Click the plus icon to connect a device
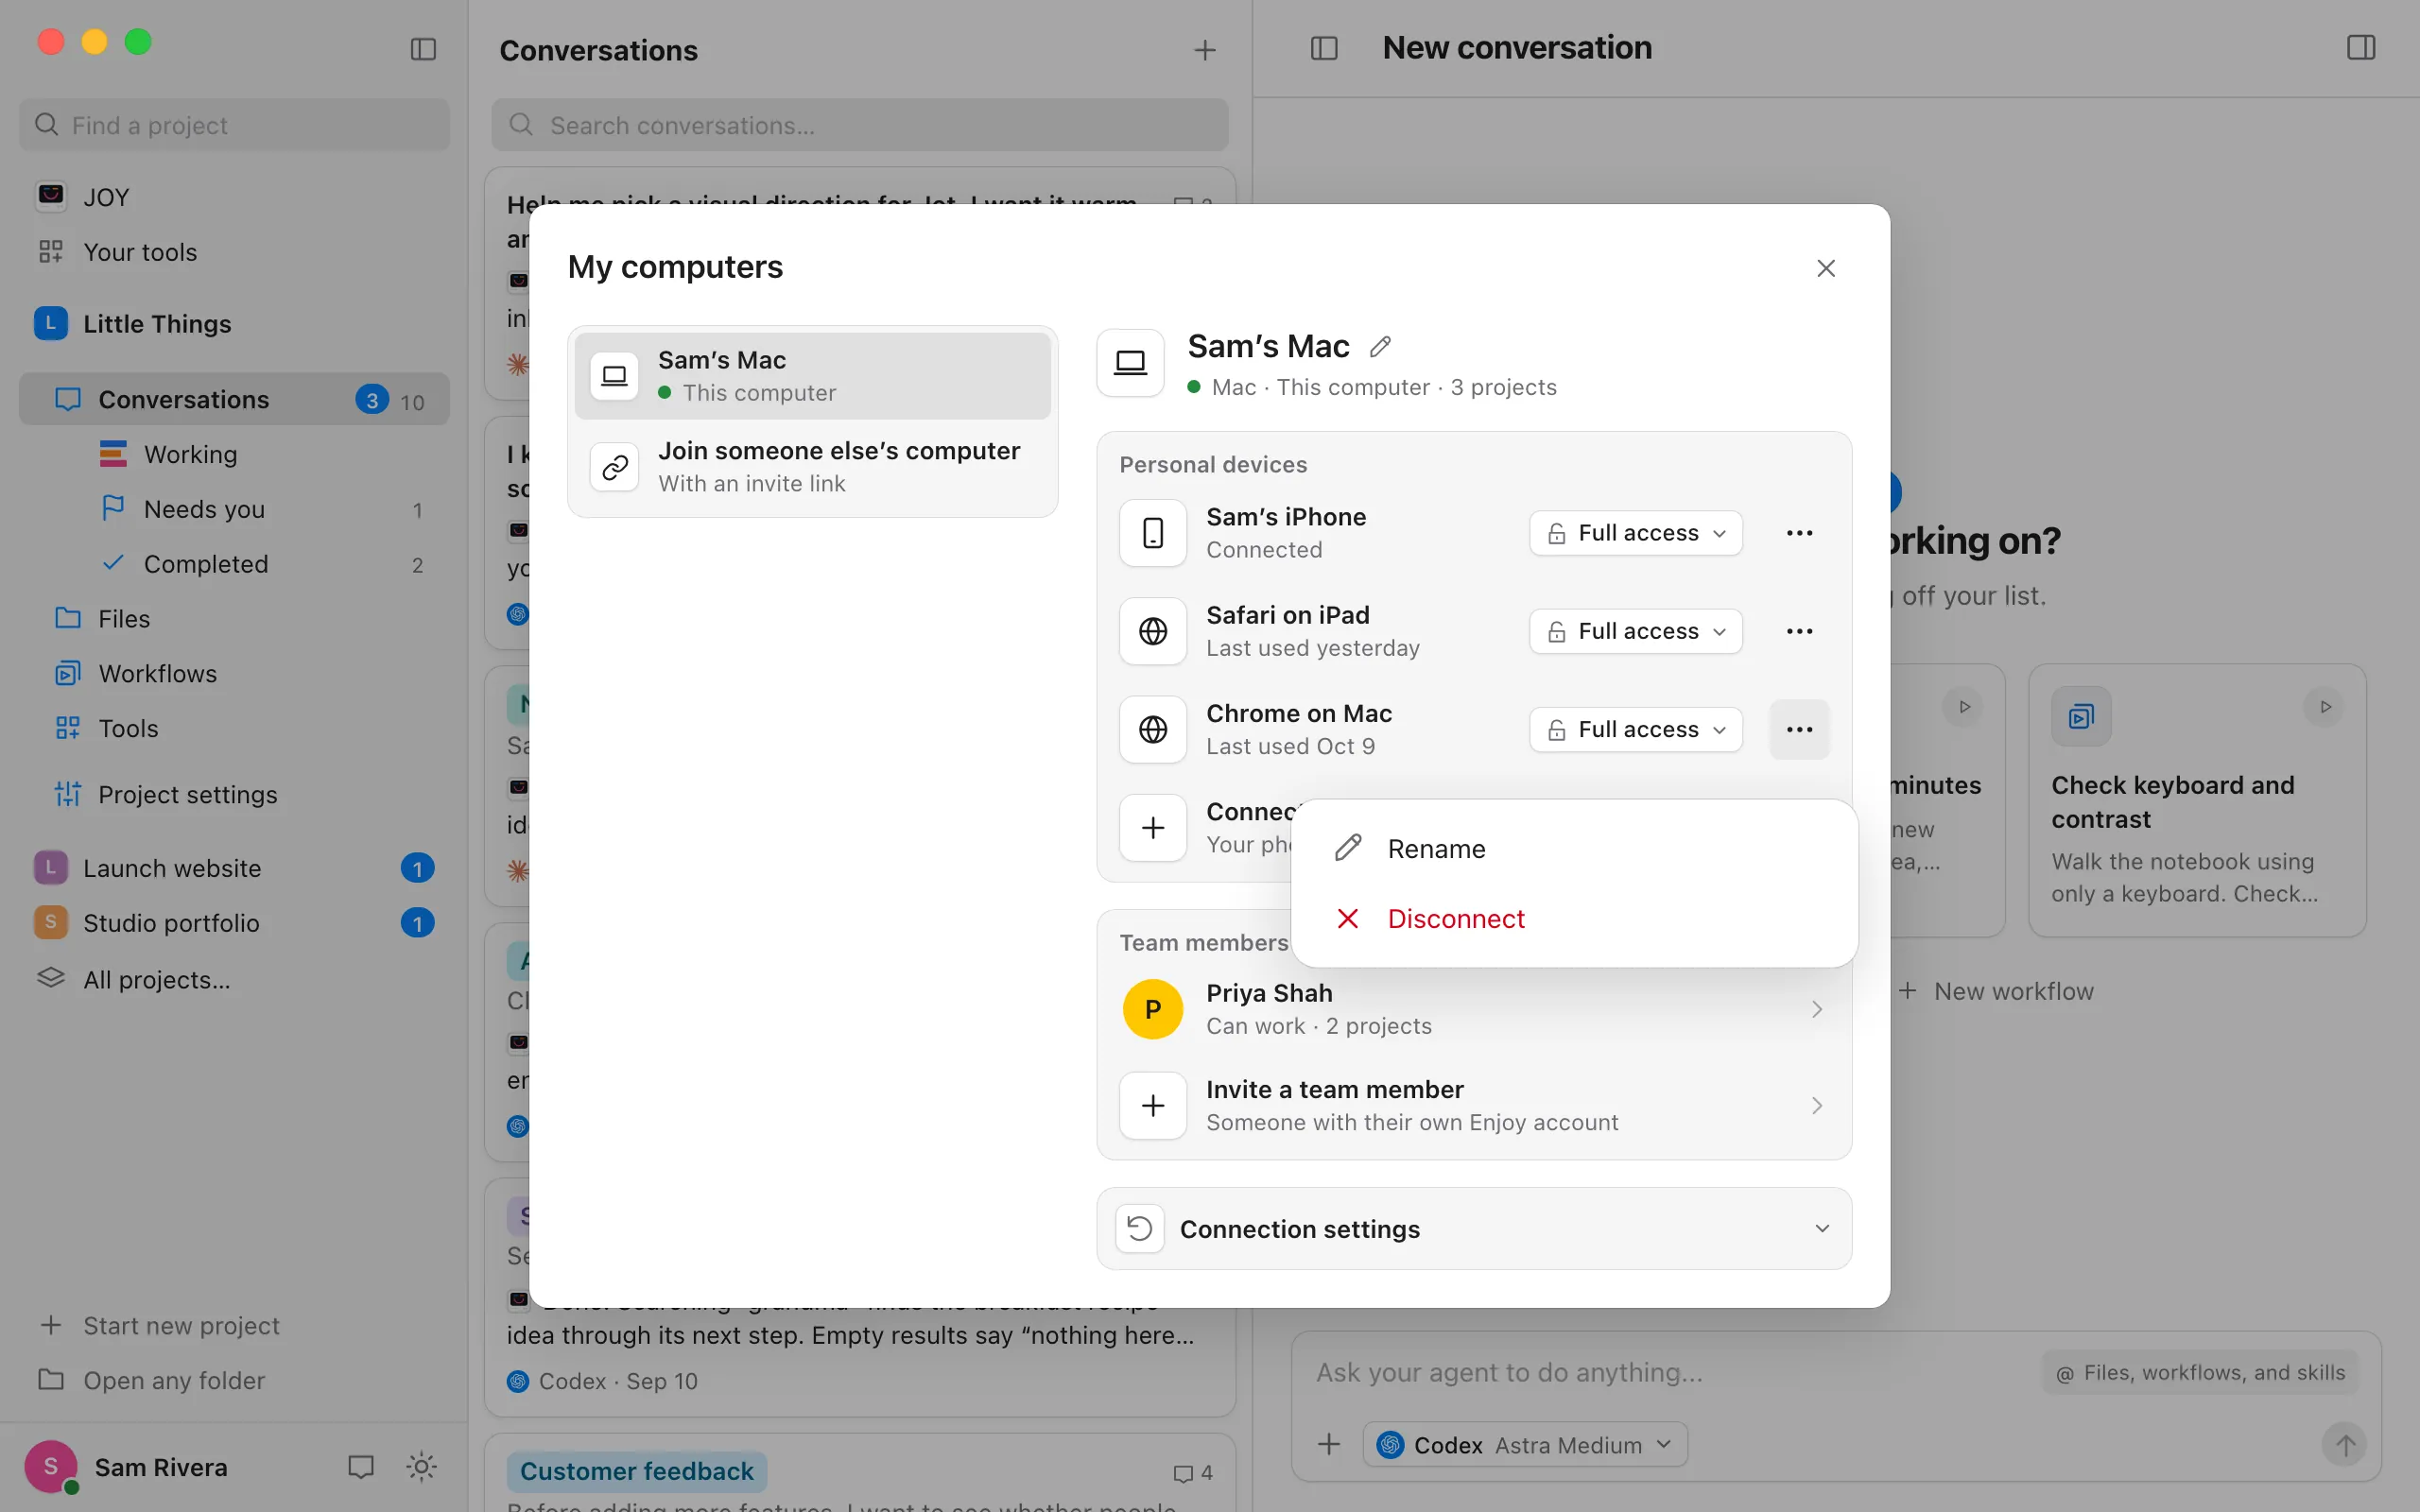Viewport: 2420px width, 1512px height. [1153, 828]
